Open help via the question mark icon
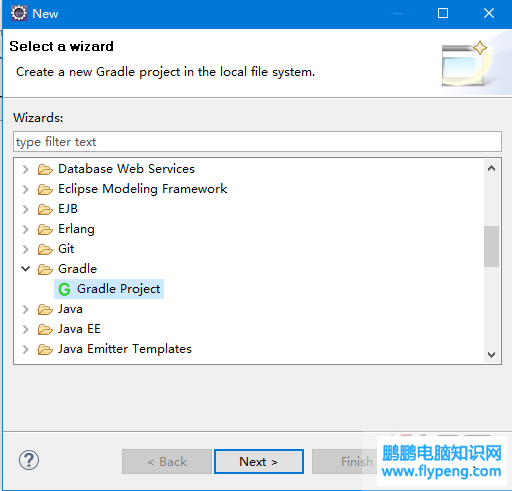The width and height of the screenshot is (512, 491). (x=29, y=460)
